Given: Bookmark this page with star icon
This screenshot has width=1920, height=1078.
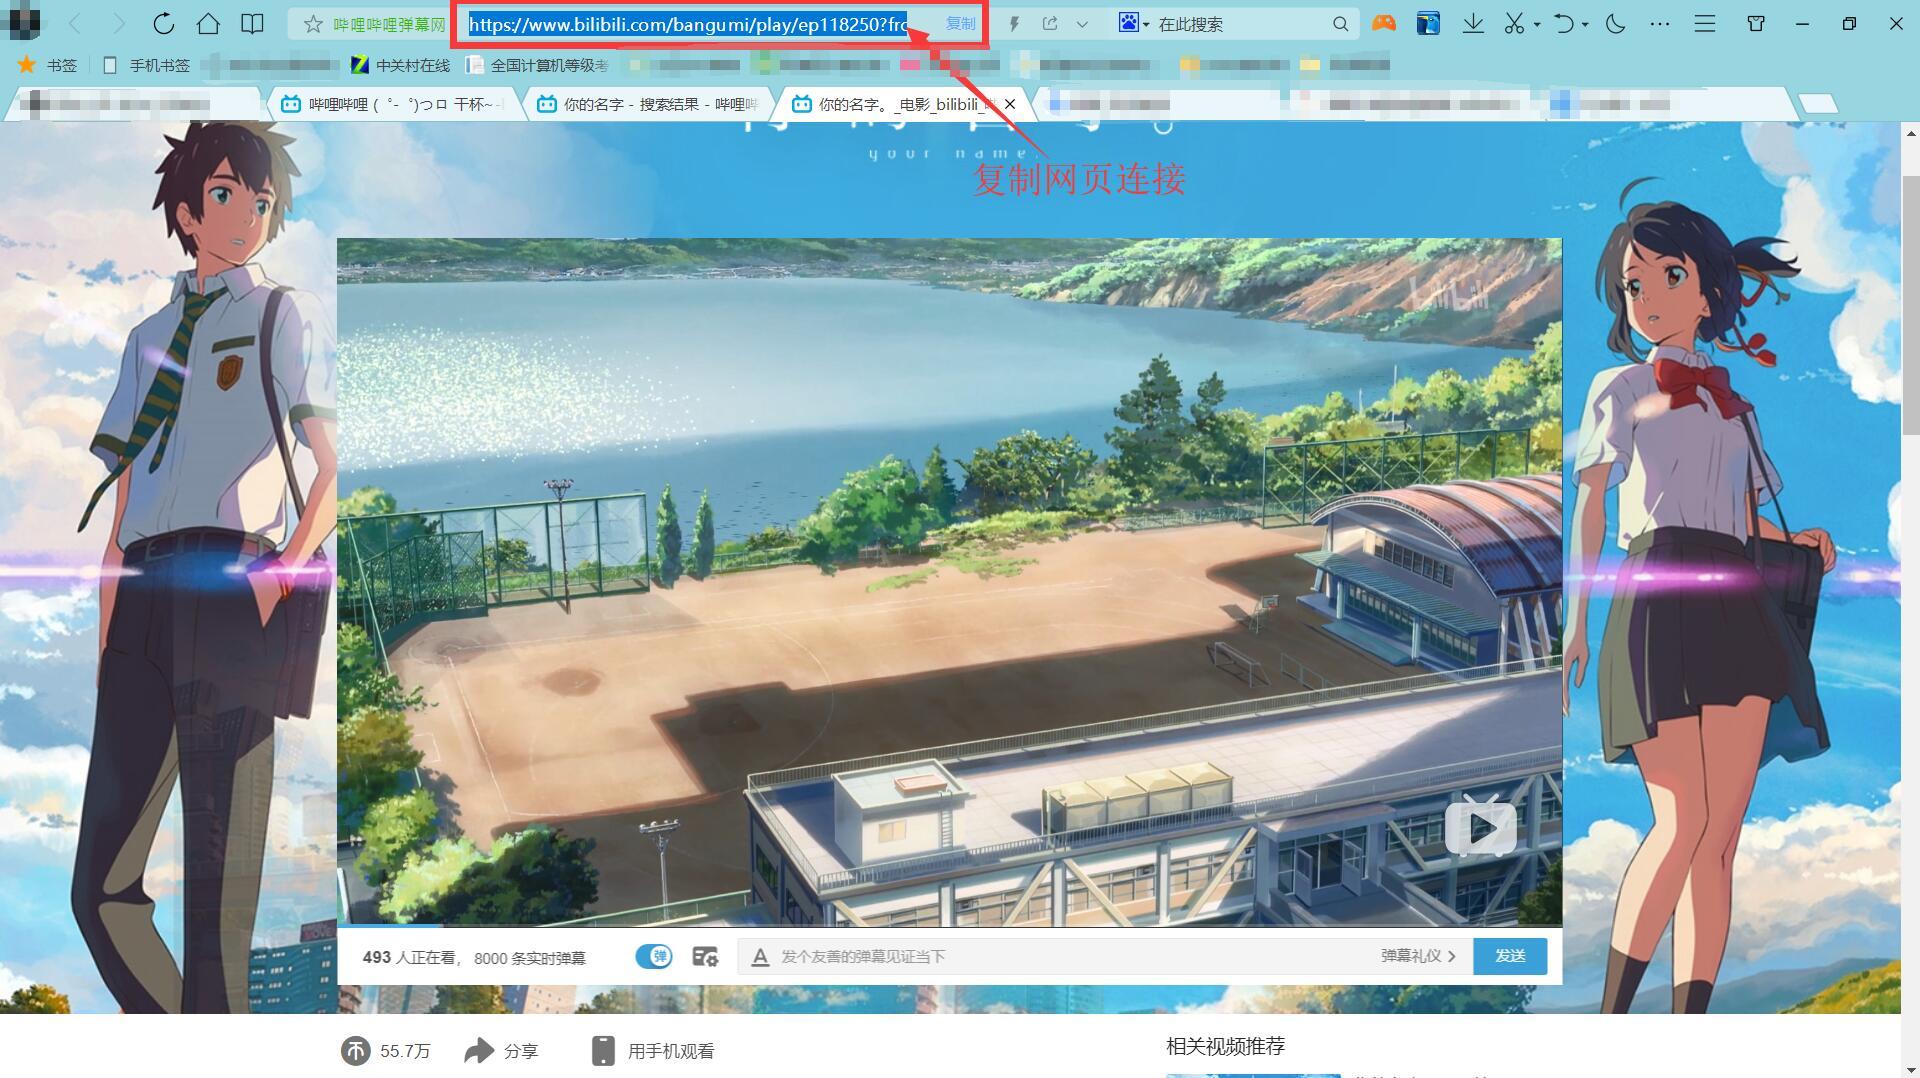Looking at the screenshot, I should (313, 24).
